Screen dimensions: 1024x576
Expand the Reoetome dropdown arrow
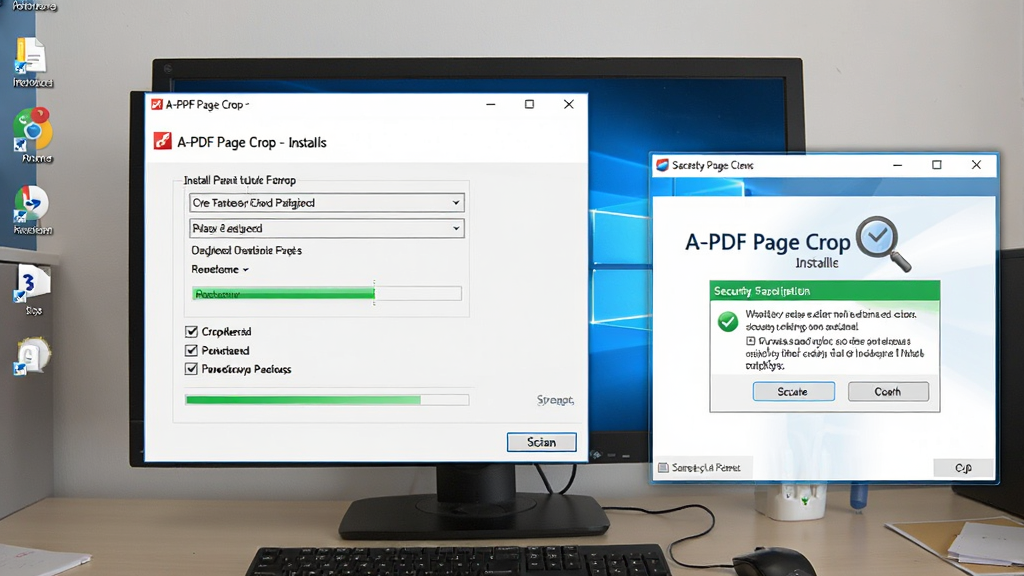coord(246,270)
